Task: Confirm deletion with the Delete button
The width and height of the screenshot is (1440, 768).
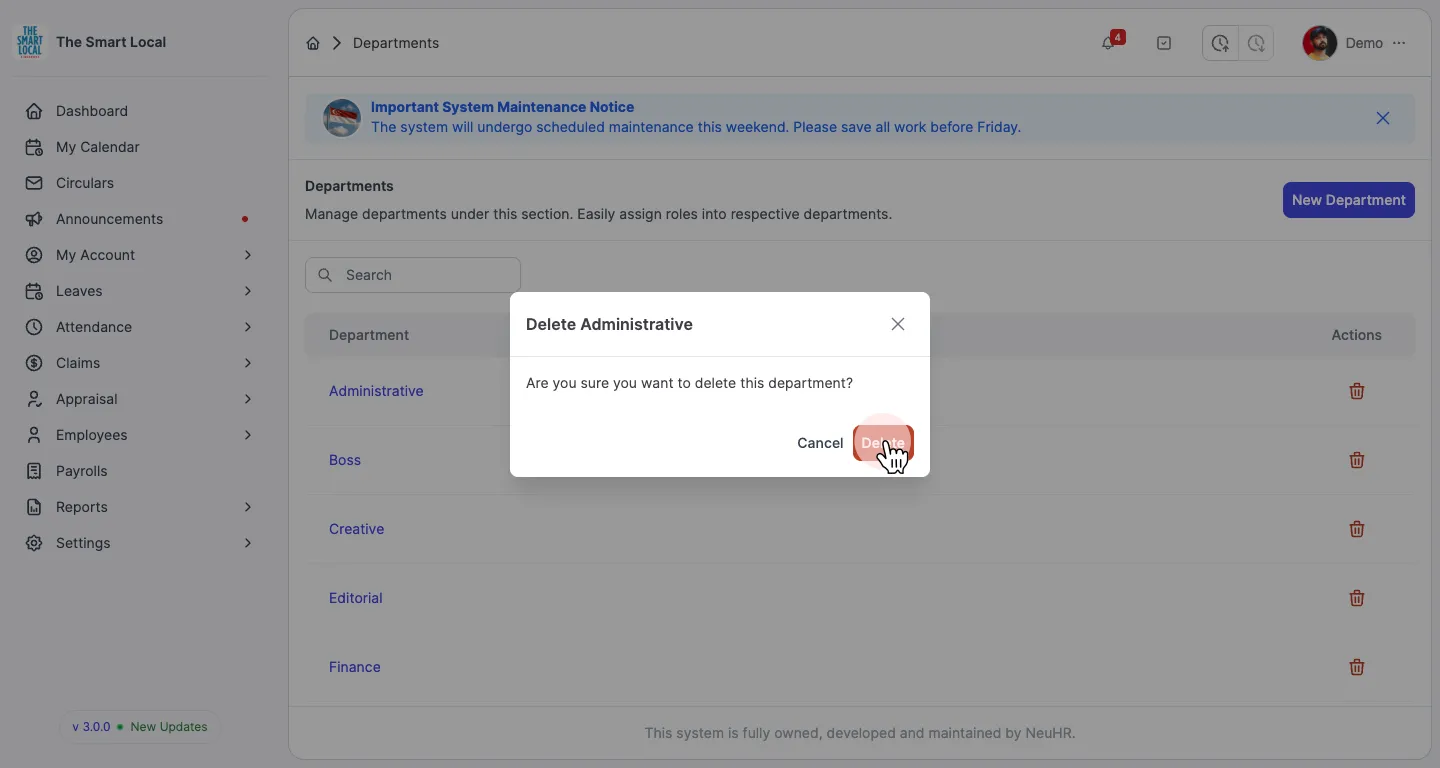Action: tap(883, 443)
